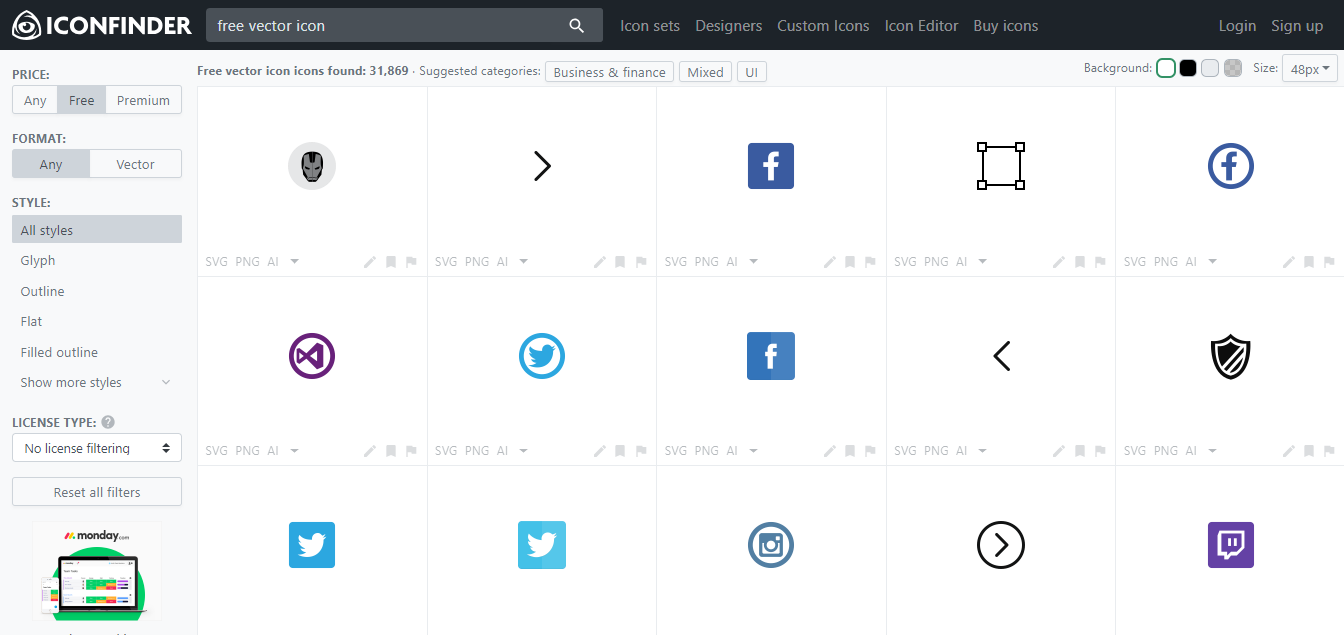This screenshot has width=1344, height=635.
Task: Switch format filter to Vector
Action: tap(135, 163)
